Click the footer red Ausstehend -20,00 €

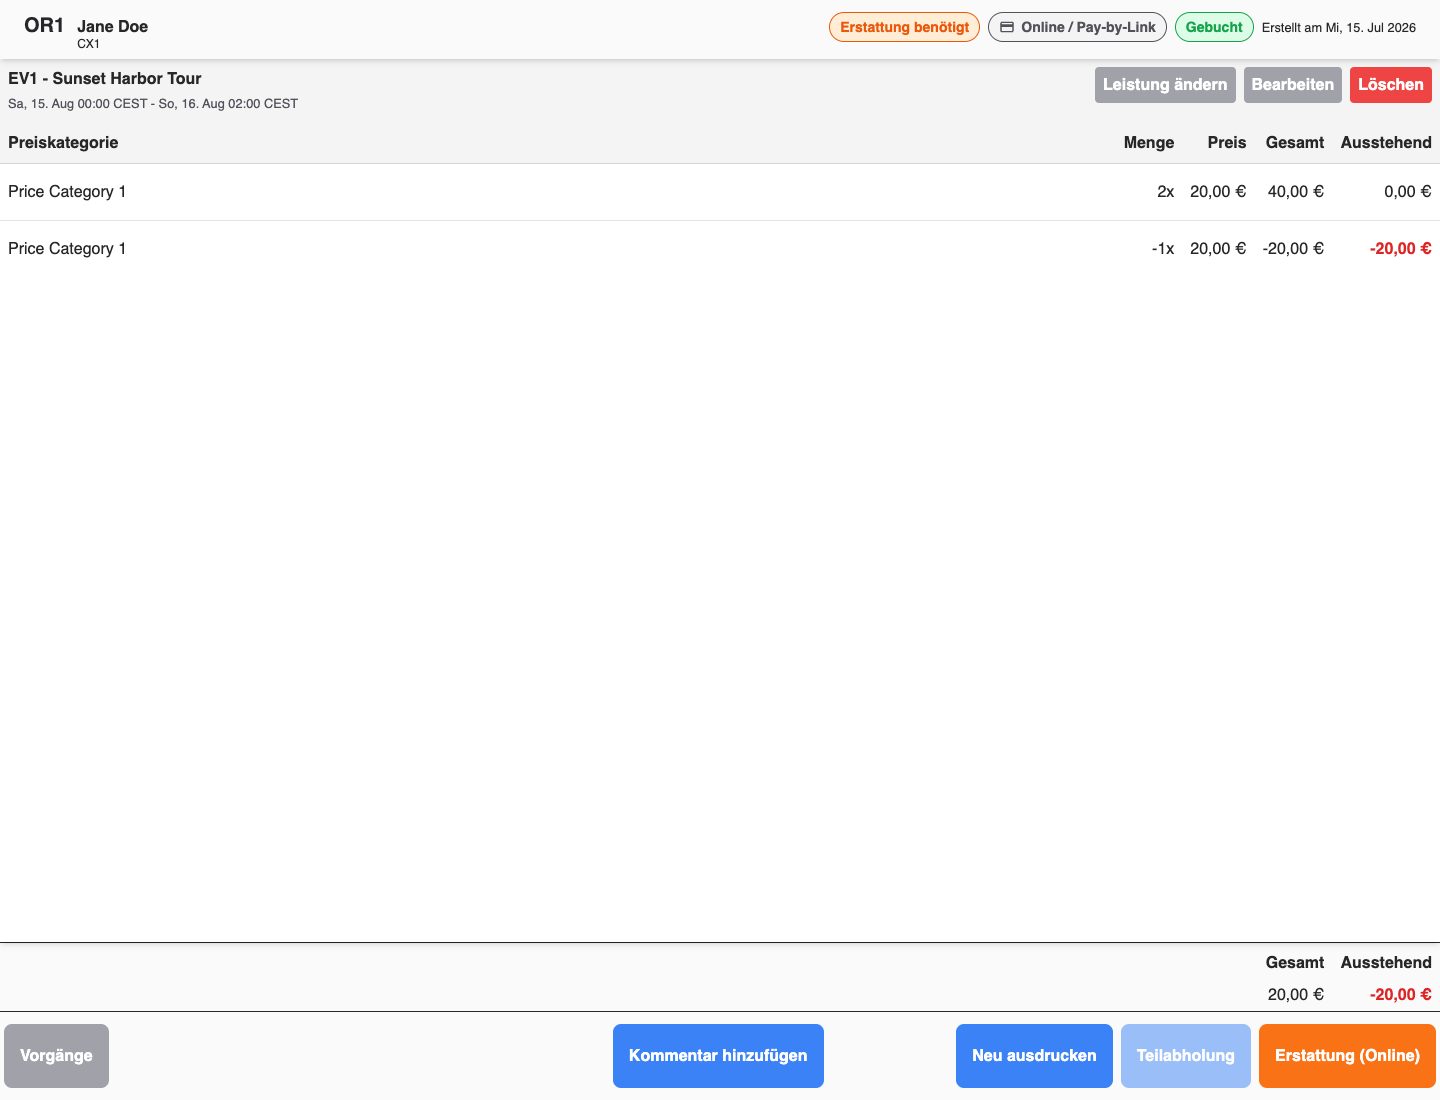click(1400, 995)
